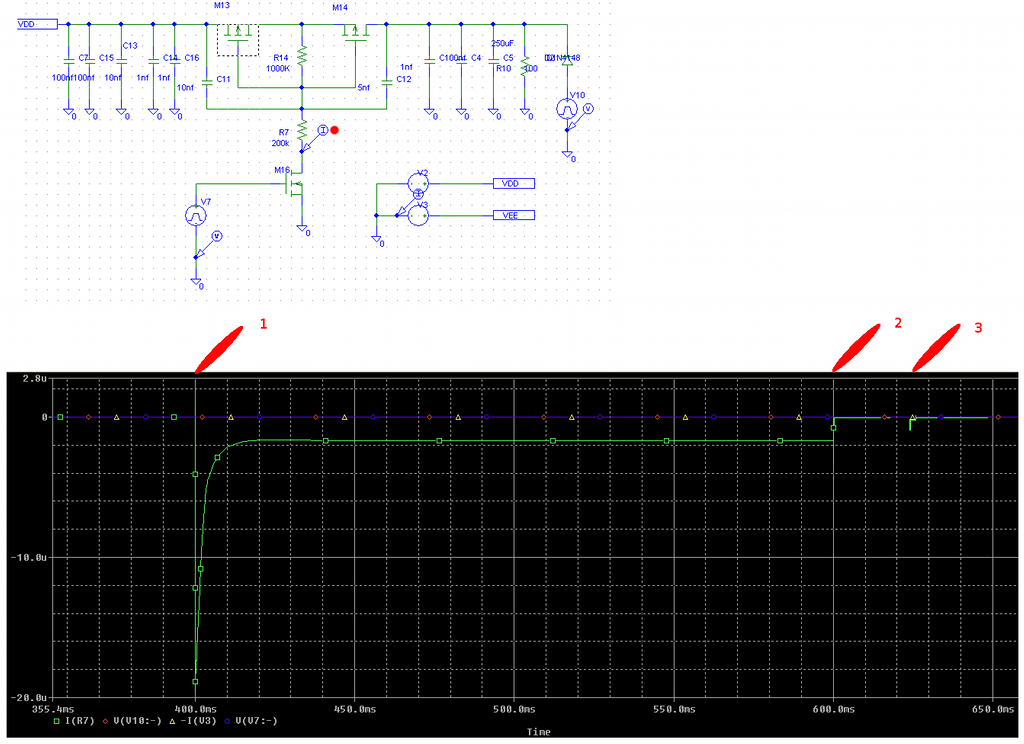Select the C4 capacitor symbol

[x=462, y=61]
